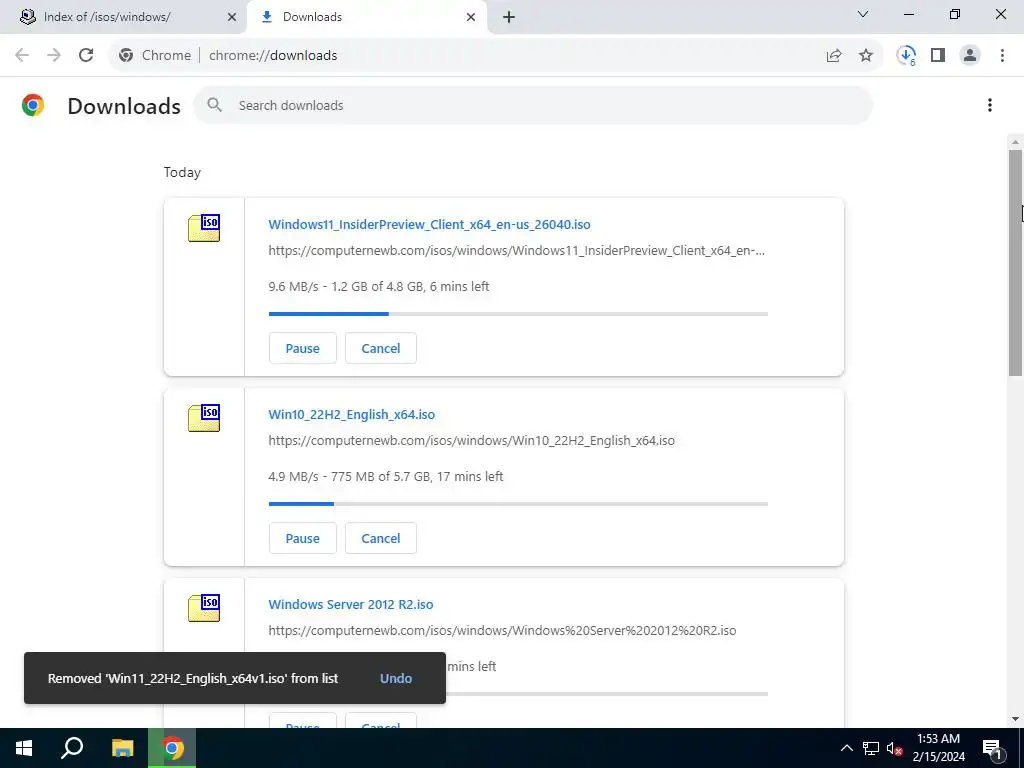This screenshot has width=1024, height=768.
Task: Click the magnifier icon in search downloads
Action: pos(214,104)
